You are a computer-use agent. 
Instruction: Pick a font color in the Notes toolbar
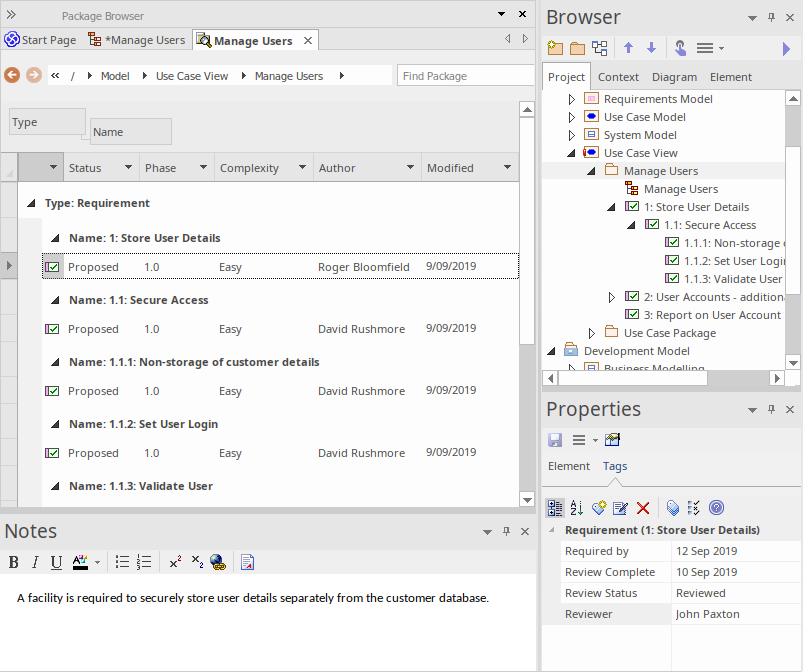pyautogui.click(x=79, y=562)
